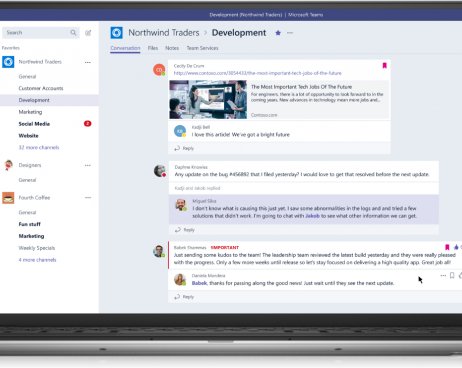Start a new chat with compose icon
This screenshot has height=368, width=462.
[x=88, y=32]
